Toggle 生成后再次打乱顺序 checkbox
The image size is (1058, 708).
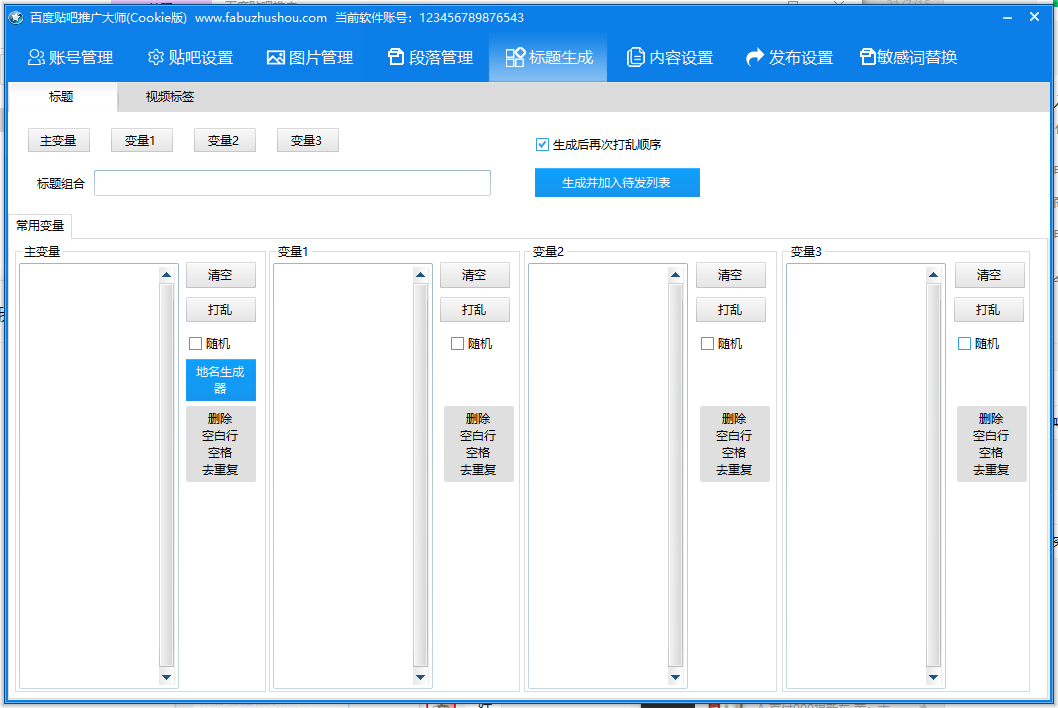pos(543,145)
